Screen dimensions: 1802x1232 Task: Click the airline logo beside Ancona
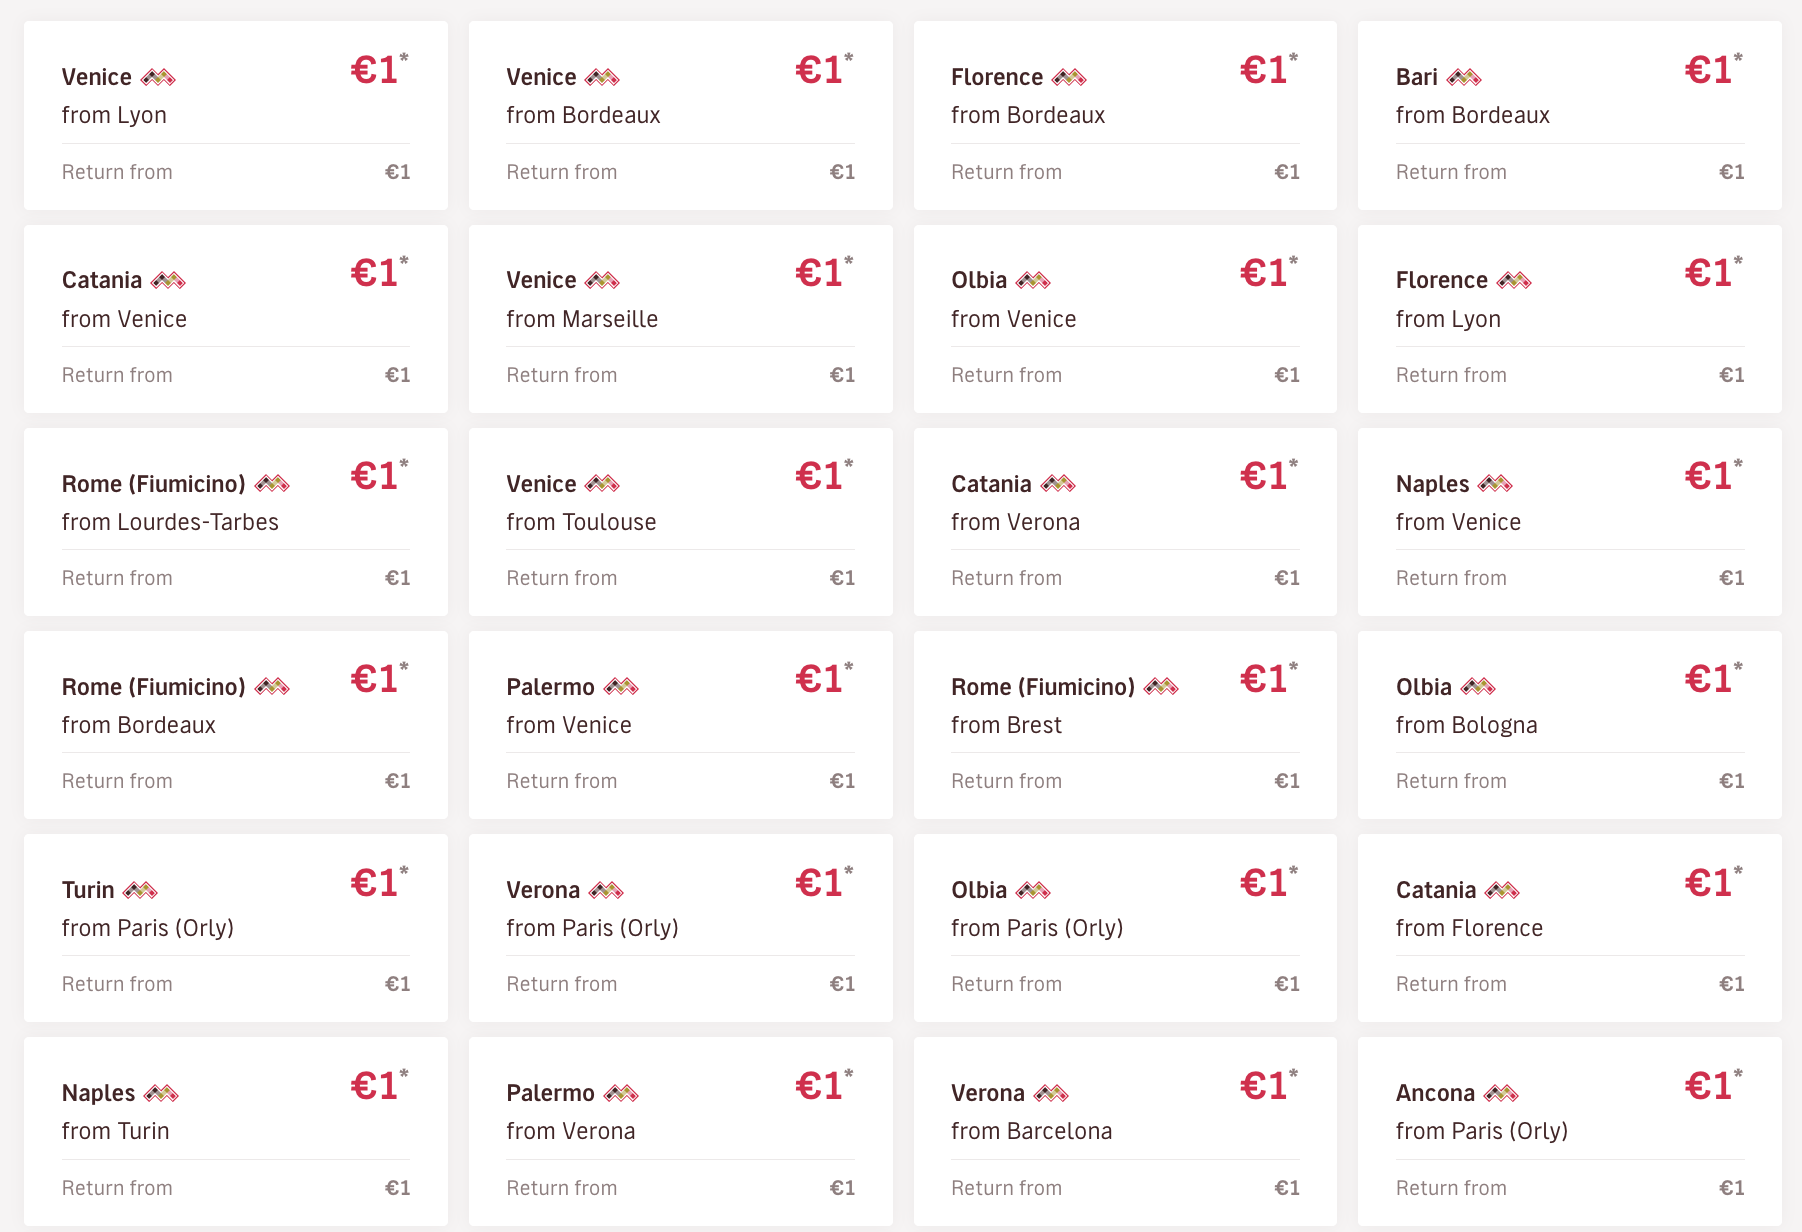pos(1501,1093)
